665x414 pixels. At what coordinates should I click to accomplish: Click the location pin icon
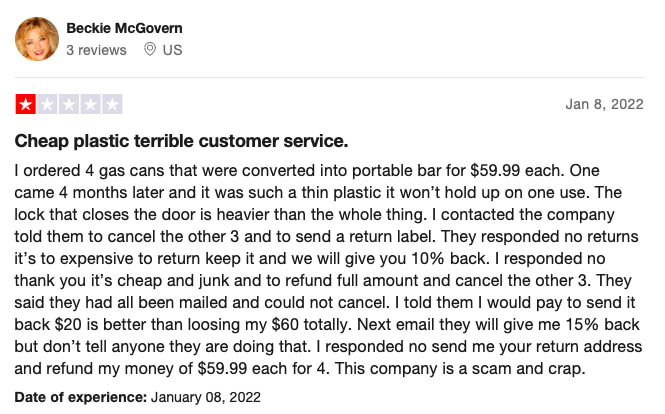pos(150,50)
